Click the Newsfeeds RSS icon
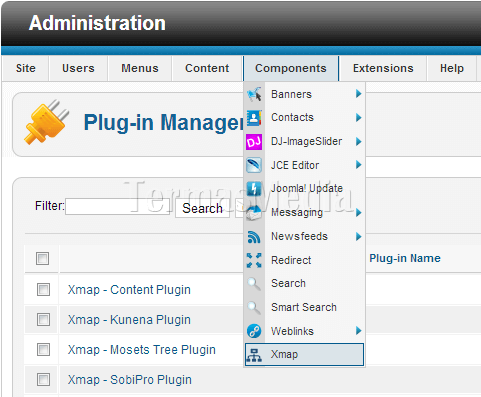This screenshot has width=481, height=397. coord(254,237)
